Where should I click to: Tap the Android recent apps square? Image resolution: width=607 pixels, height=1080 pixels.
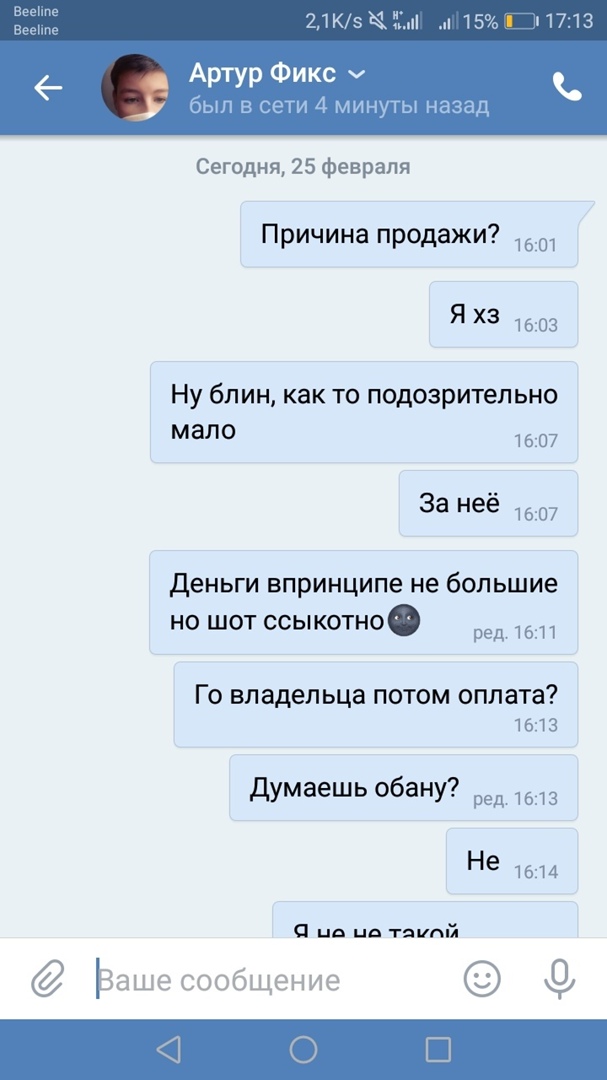pos(438,1050)
